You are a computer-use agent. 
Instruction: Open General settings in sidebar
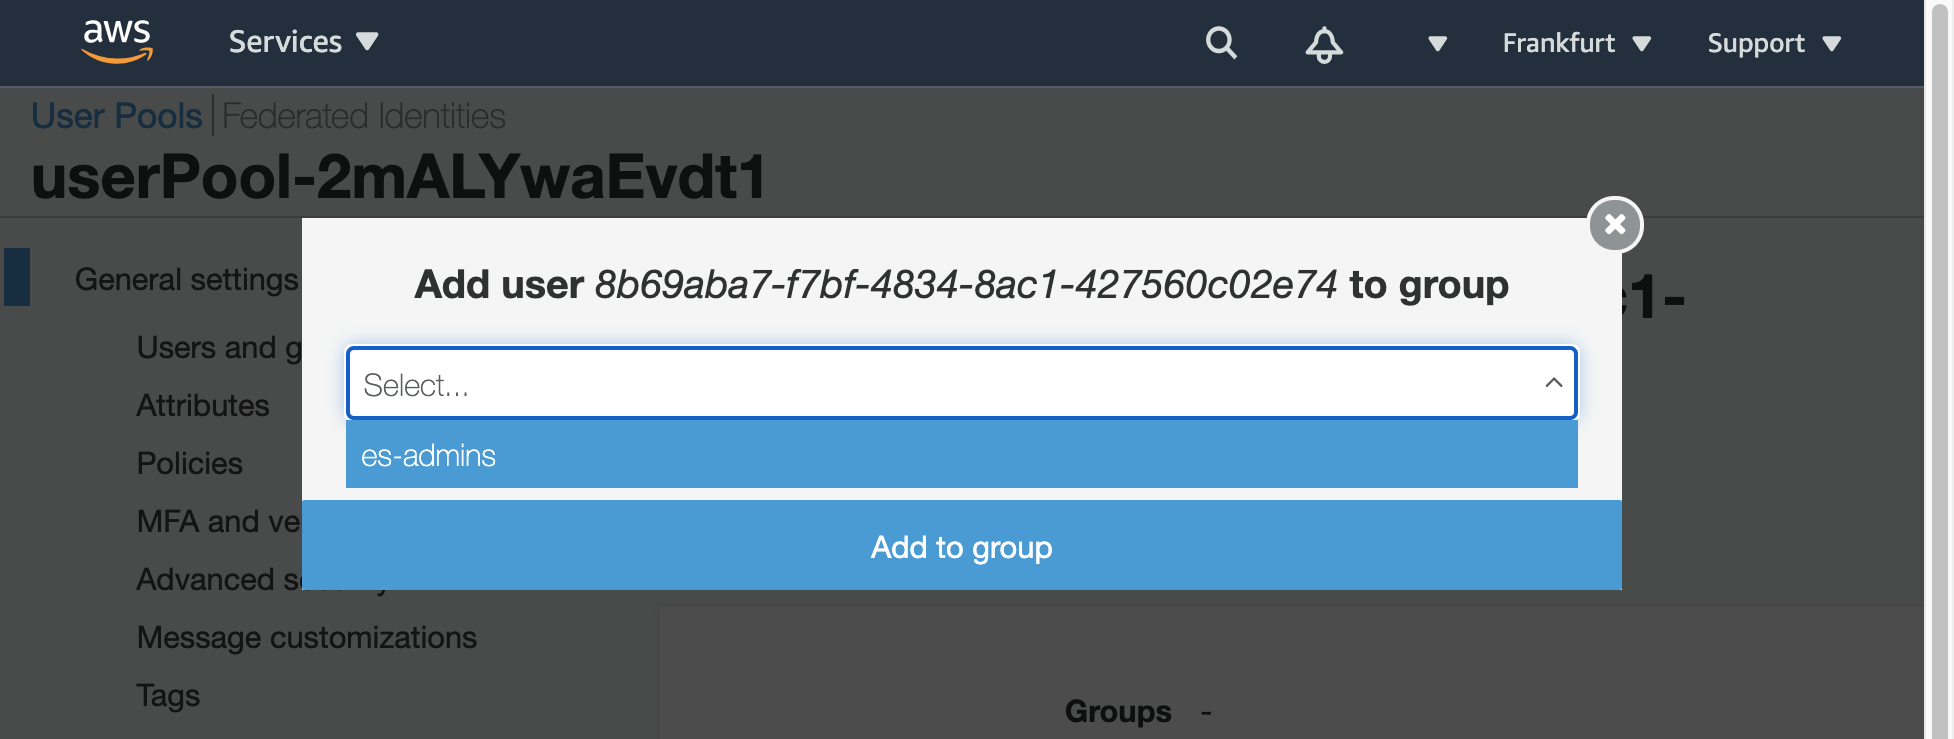pos(187,279)
